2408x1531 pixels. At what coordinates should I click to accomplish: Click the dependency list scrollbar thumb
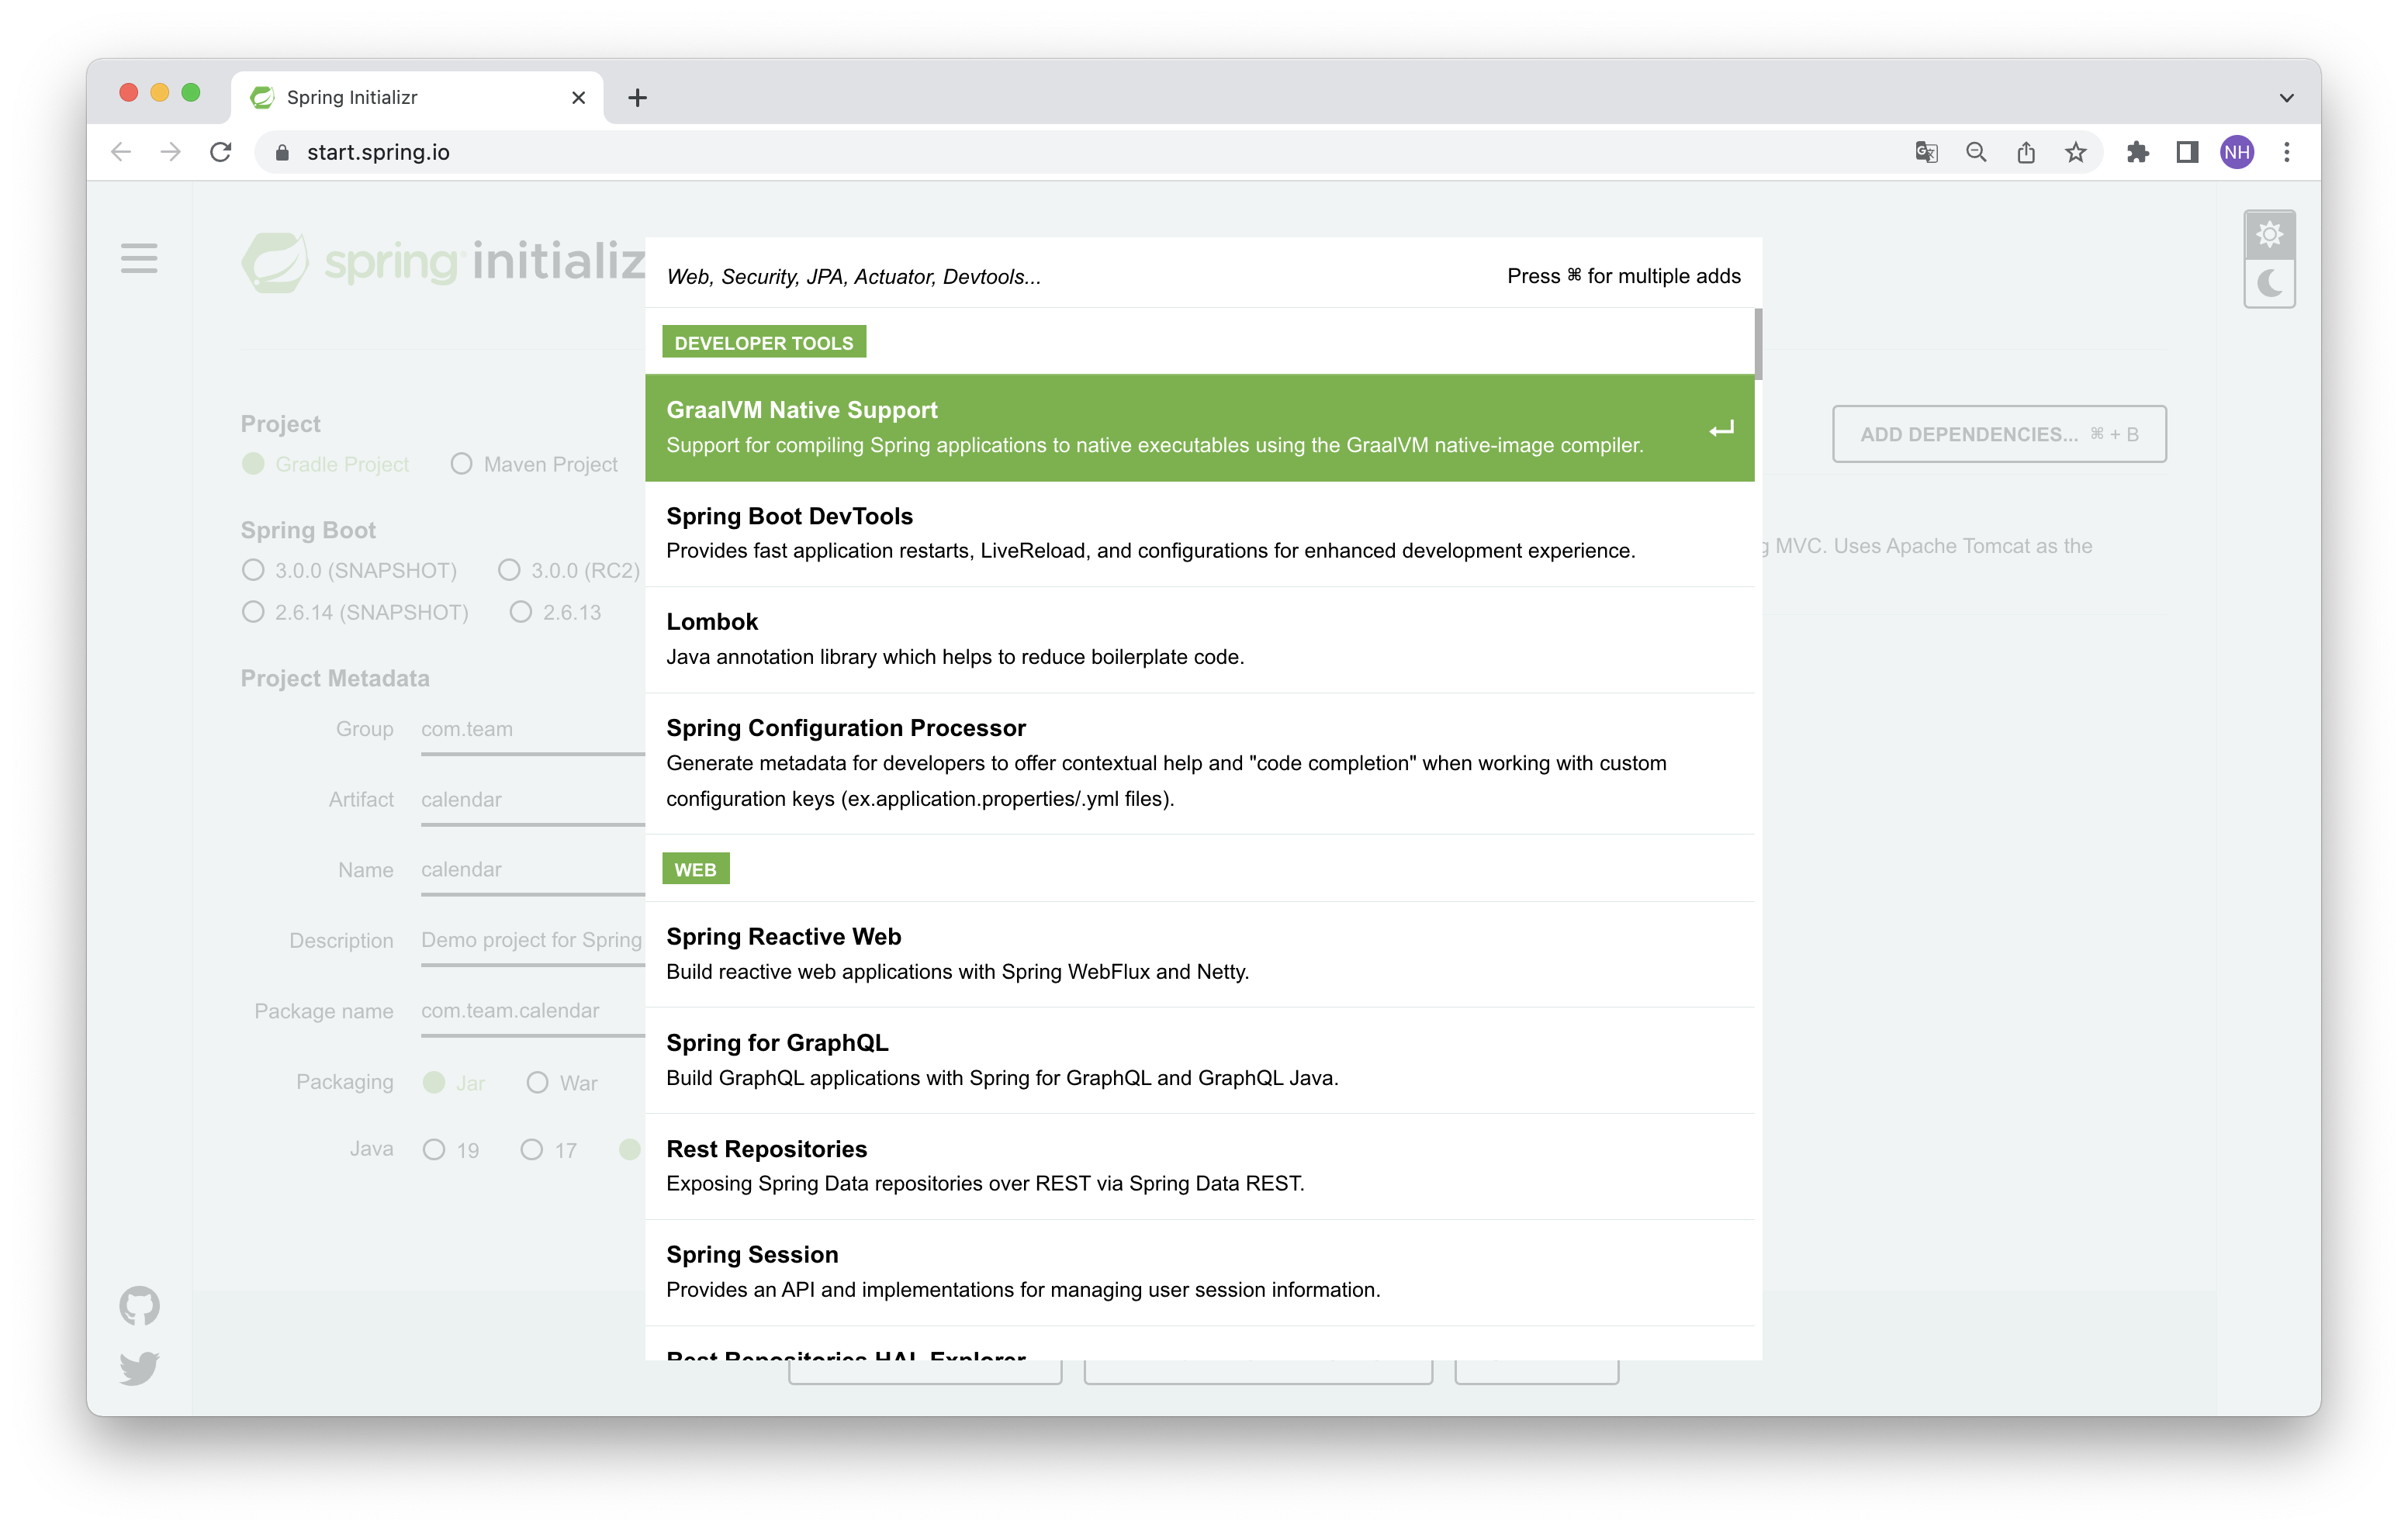(x=1757, y=343)
